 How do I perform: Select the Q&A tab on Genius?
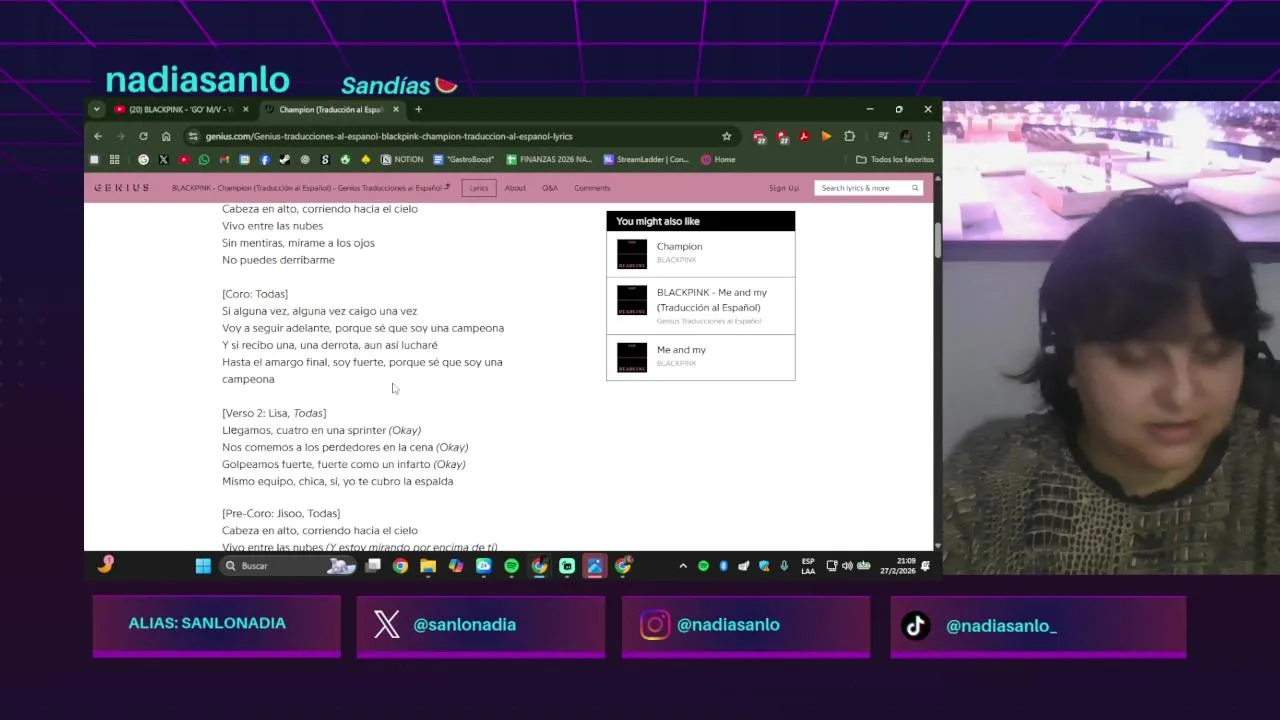click(x=550, y=188)
